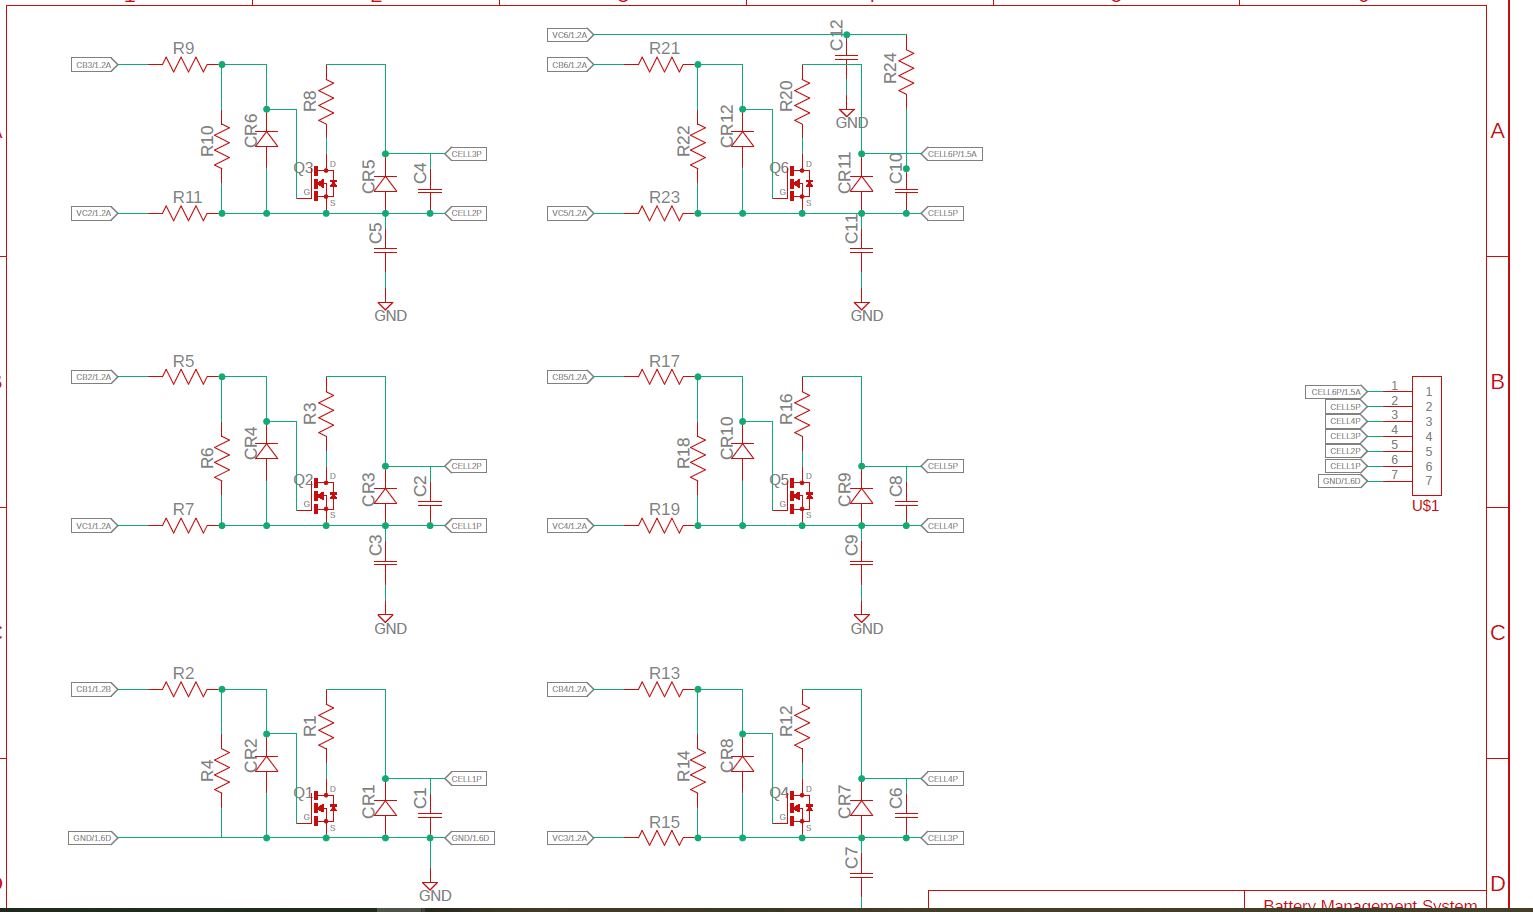Pick the CR11 diode symbol
This screenshot has height=912, width=1533.
(861, 183)
